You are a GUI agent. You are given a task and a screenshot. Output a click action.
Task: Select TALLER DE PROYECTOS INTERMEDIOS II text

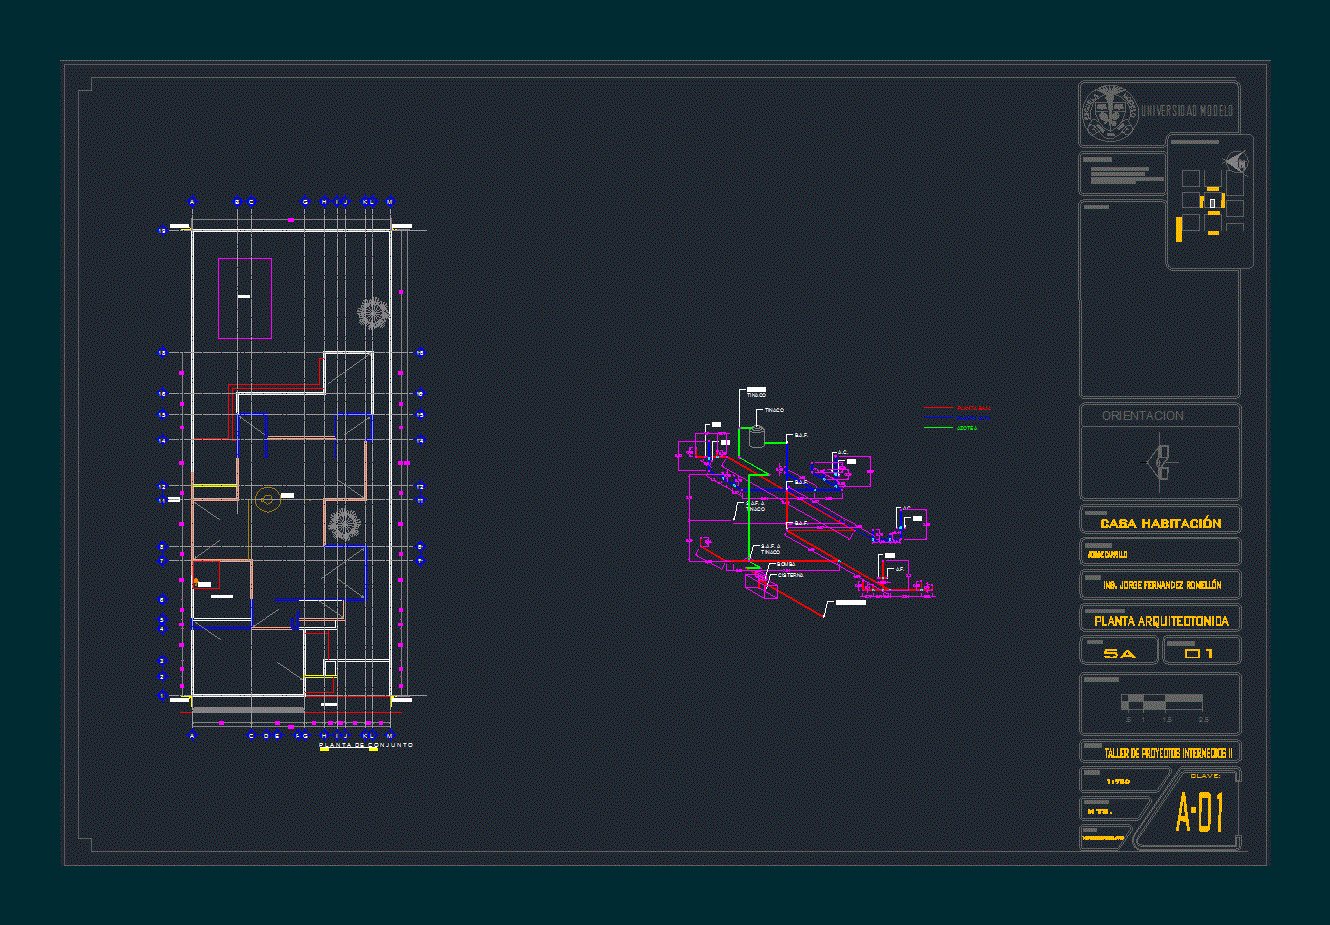coord(1168,753)
